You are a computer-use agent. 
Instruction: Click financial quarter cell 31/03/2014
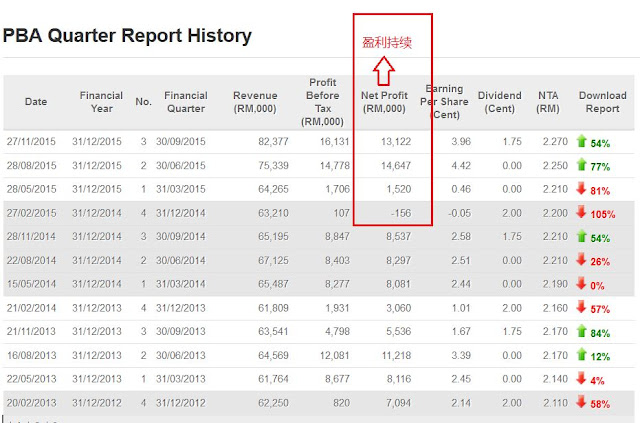[x=180, y=284]
